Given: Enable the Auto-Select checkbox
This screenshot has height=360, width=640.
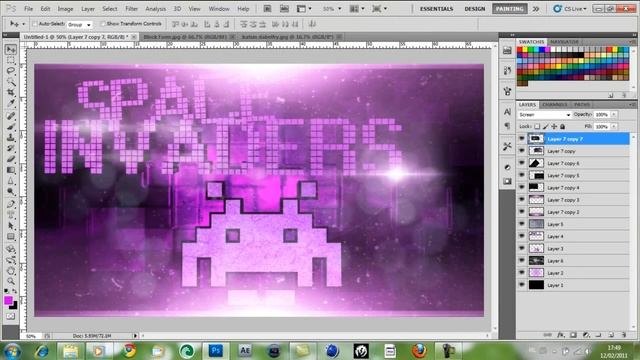Looking at the screenshot, I should (x=35, y=24).
